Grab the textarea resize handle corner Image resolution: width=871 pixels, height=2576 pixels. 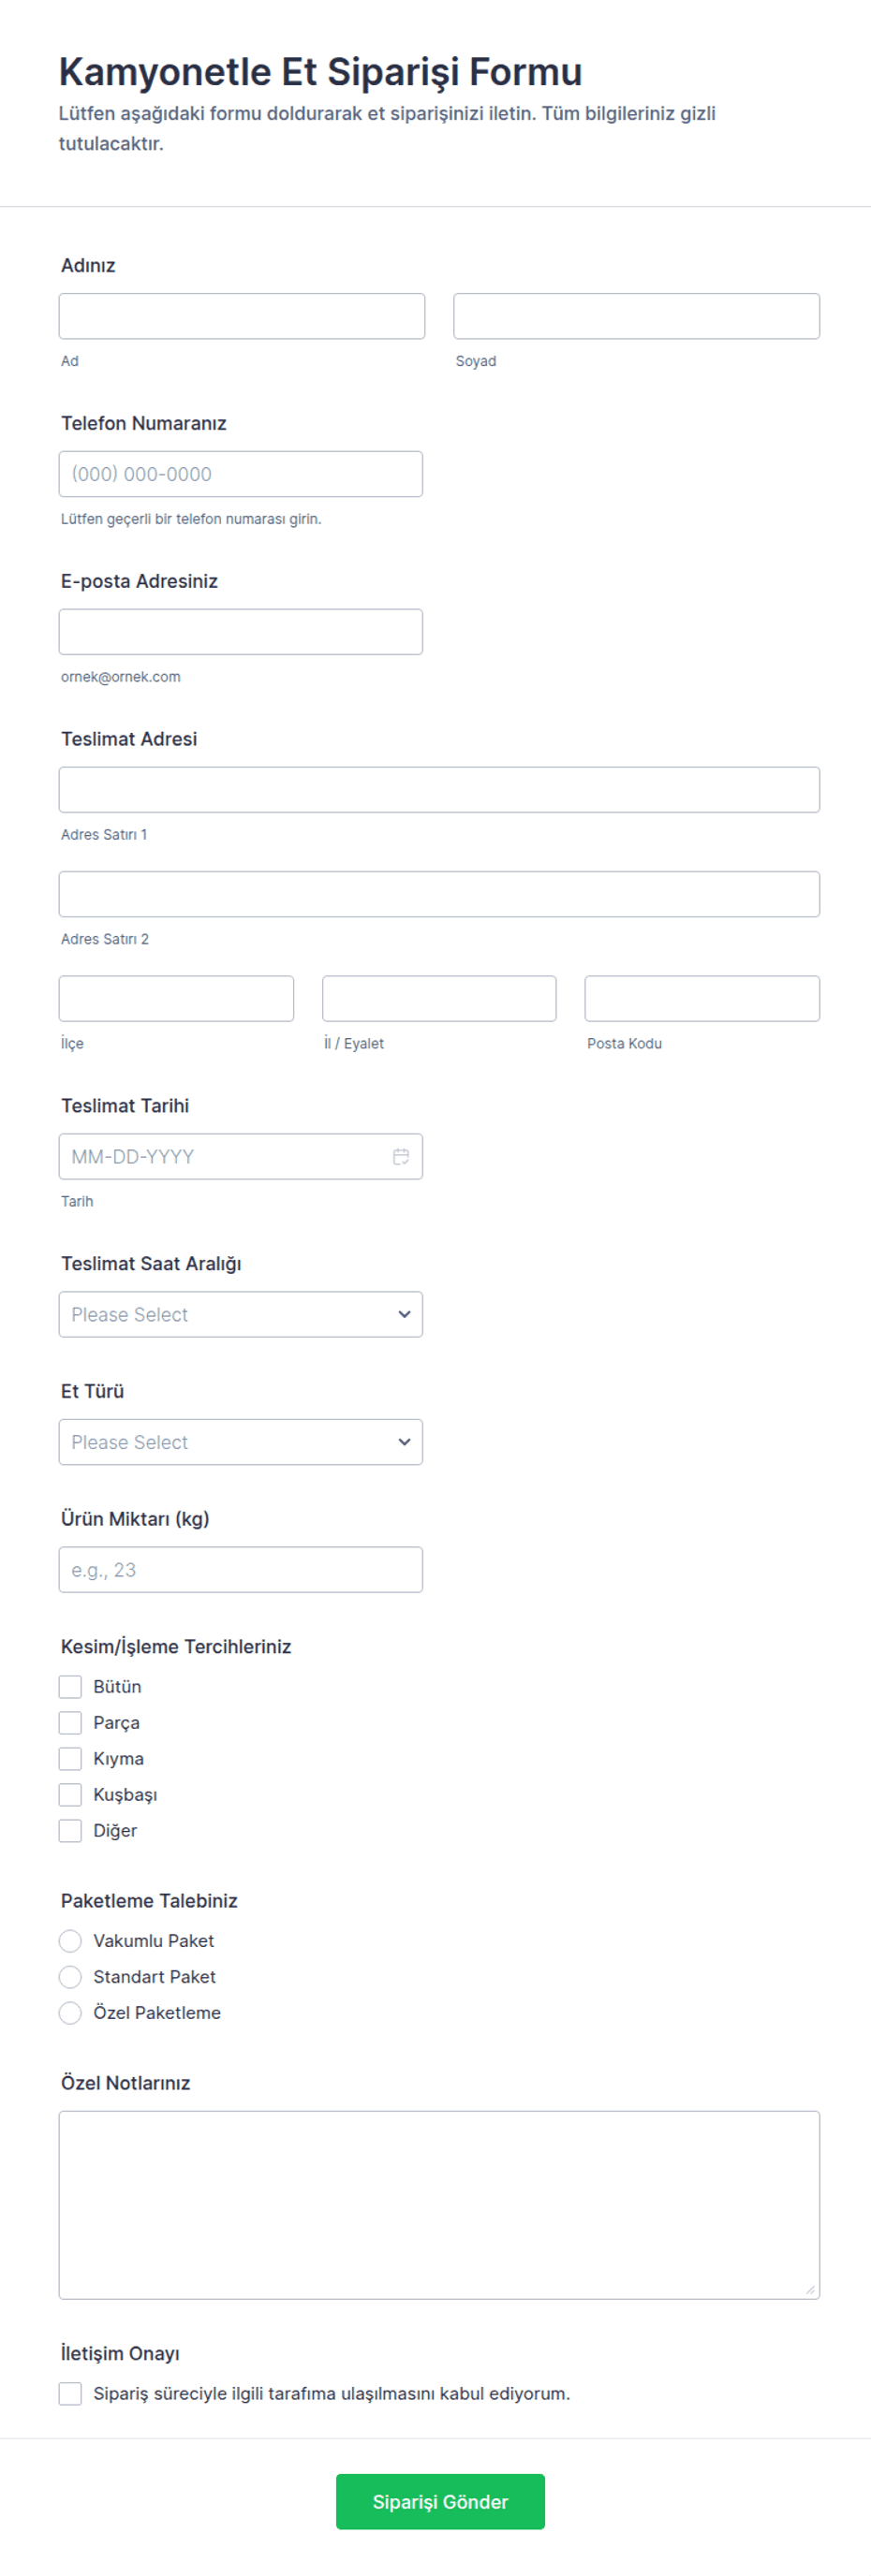click(810, 2290)
